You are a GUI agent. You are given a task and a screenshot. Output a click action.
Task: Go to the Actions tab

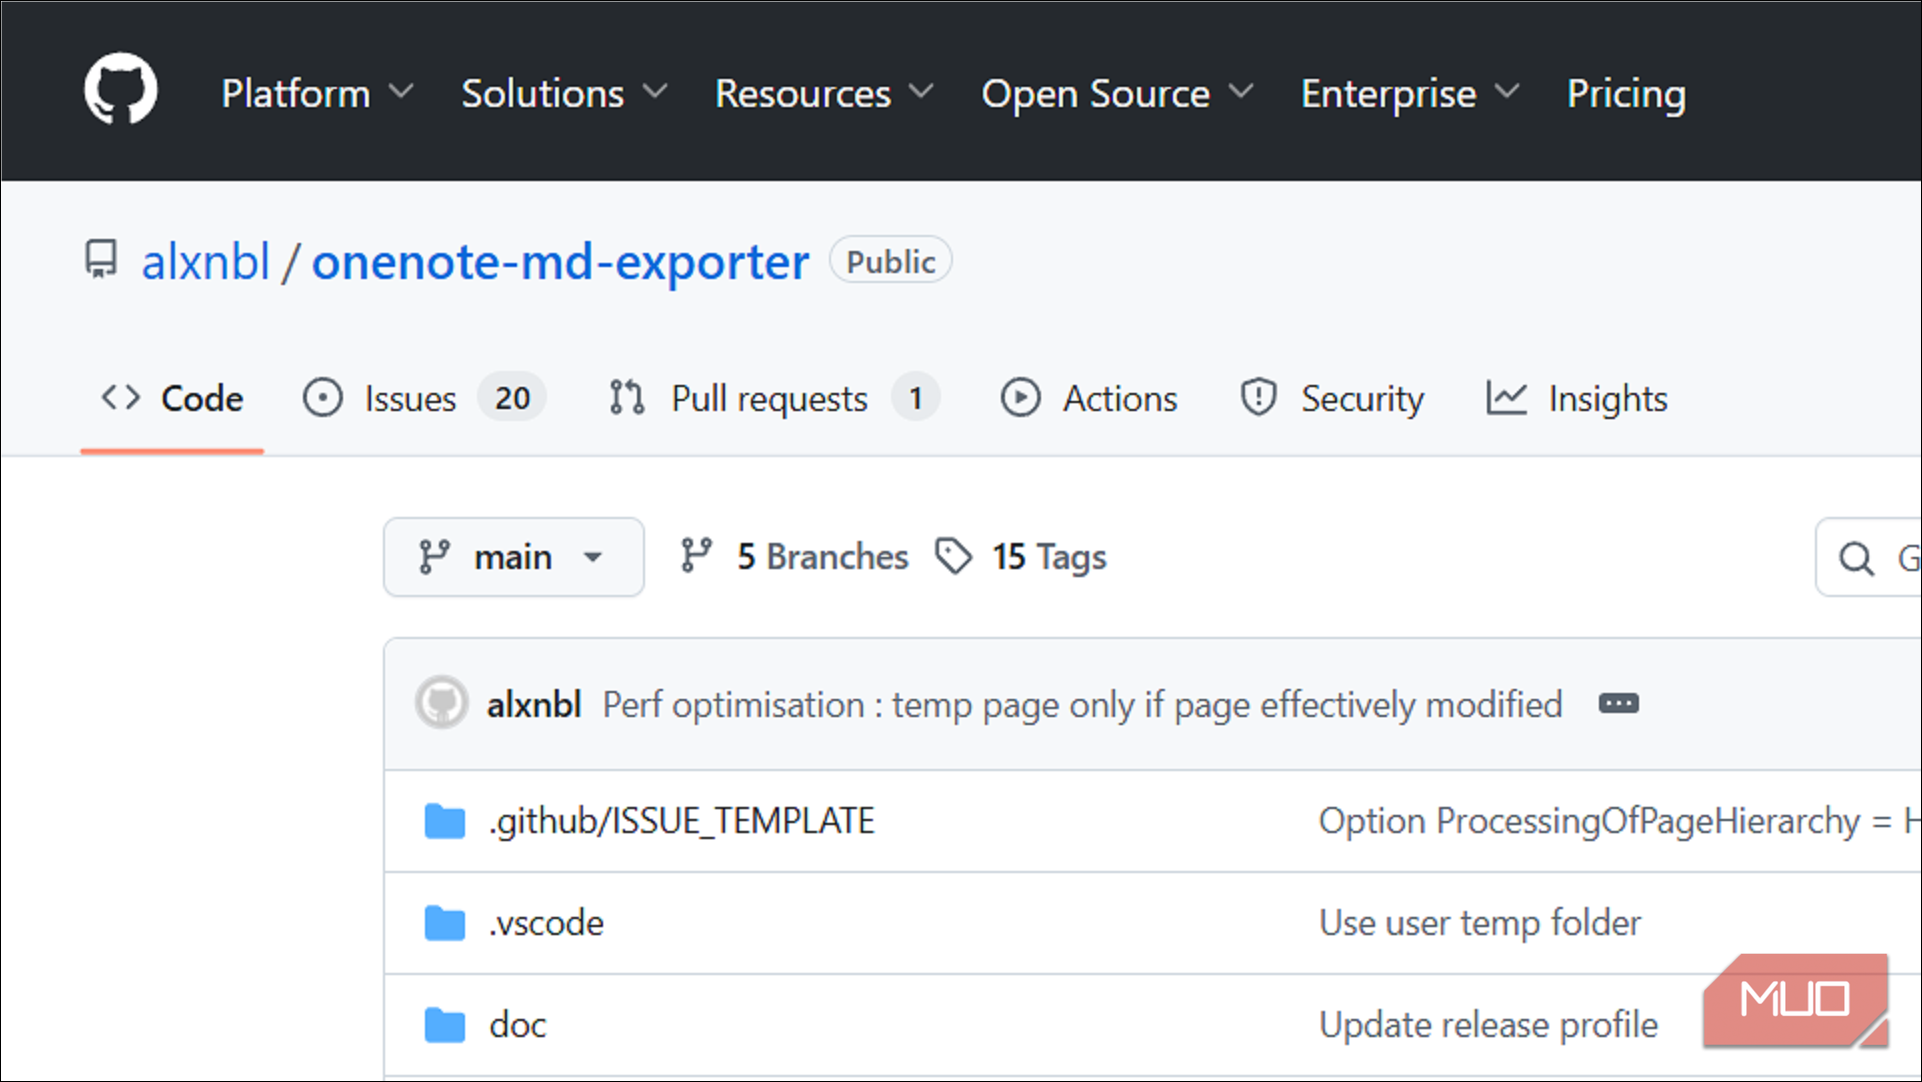coord(1089,398)
